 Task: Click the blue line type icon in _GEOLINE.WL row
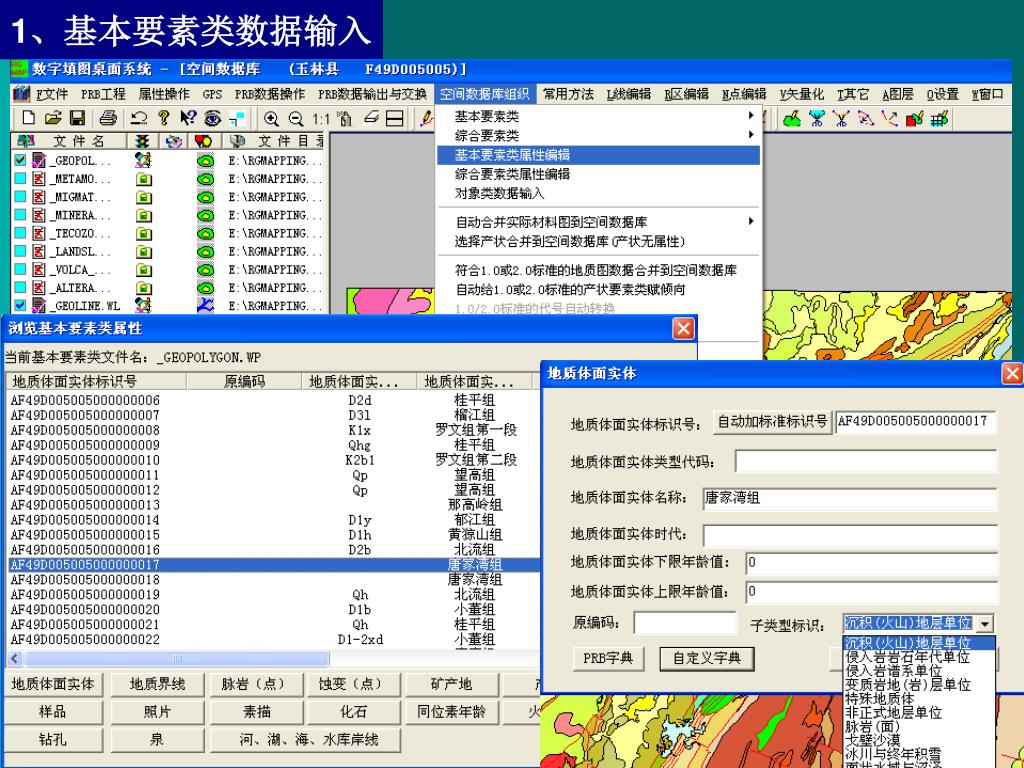pos(205,305)
